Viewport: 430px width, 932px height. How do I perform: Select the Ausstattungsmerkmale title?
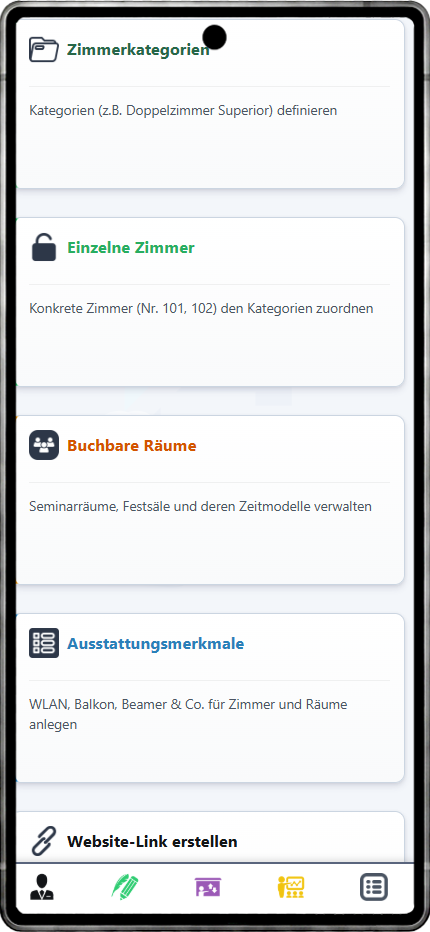[155, 643]
